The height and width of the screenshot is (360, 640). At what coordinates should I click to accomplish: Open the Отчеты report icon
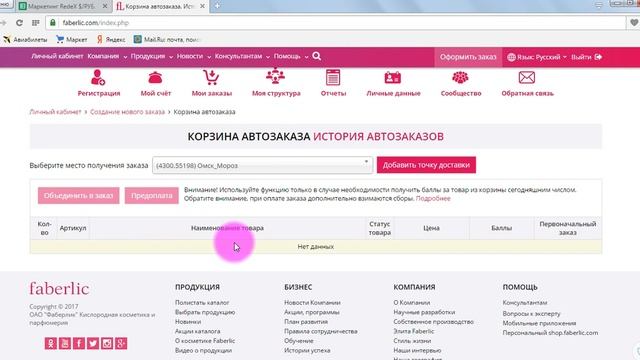(x=333, y=77)
